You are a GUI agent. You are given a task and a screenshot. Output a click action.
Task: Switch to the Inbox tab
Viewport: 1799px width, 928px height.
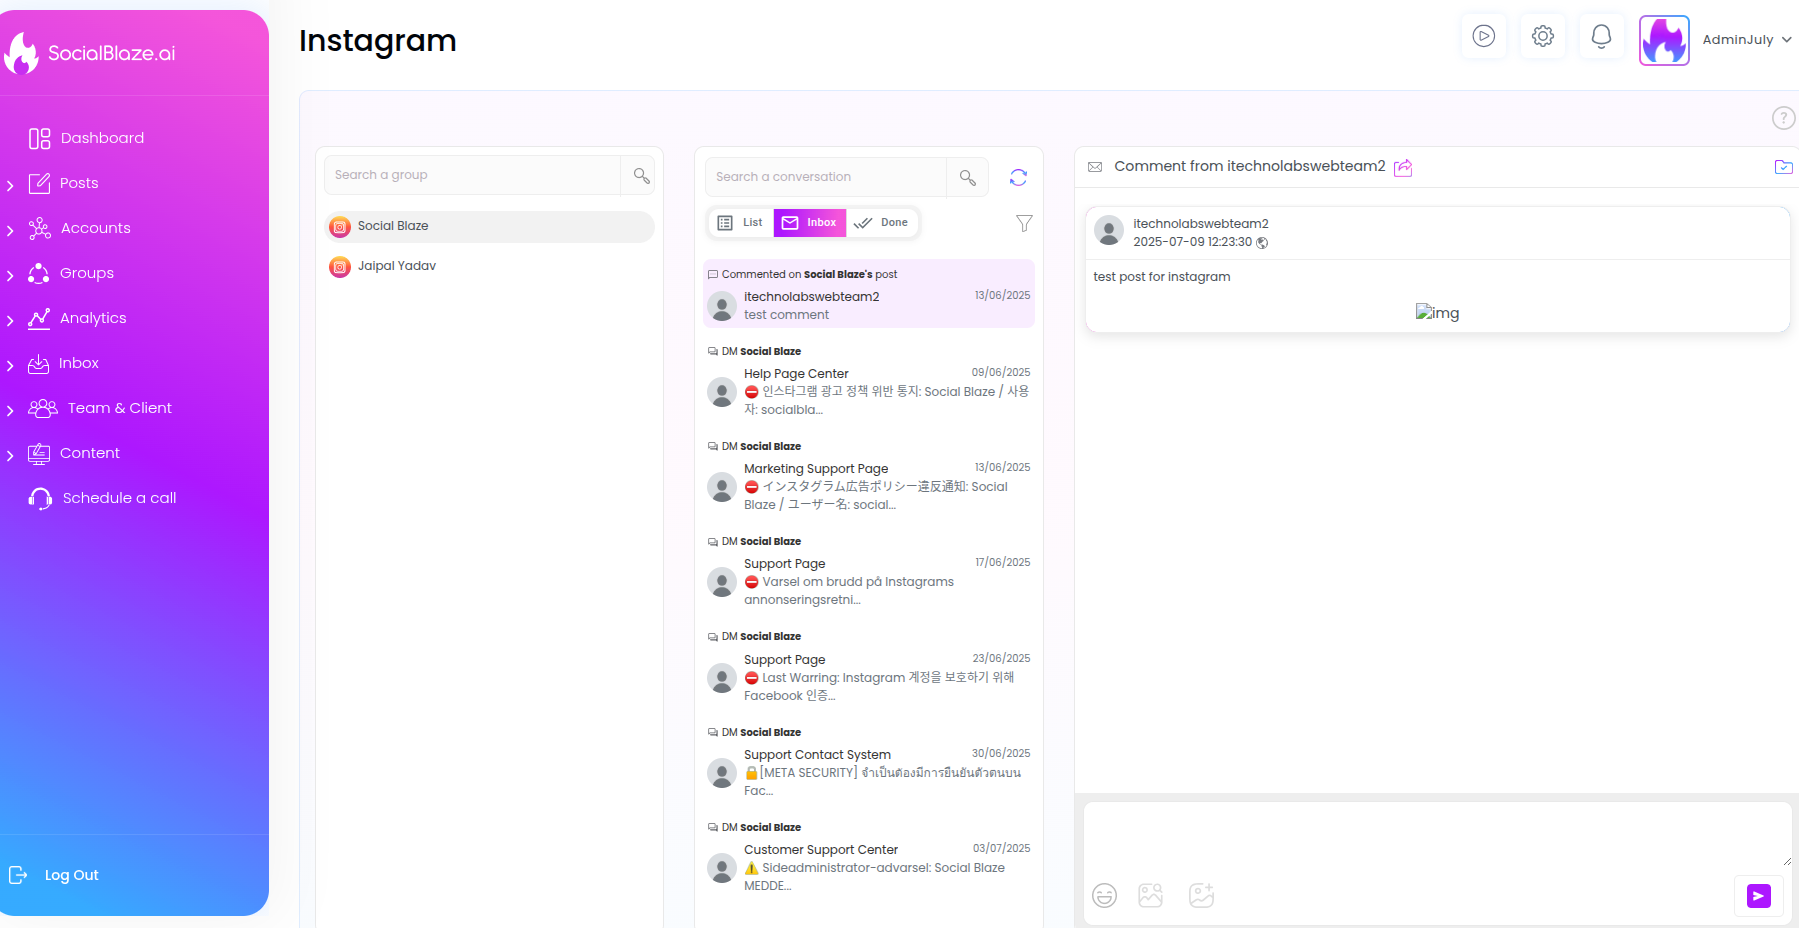(x=810, y=223)
